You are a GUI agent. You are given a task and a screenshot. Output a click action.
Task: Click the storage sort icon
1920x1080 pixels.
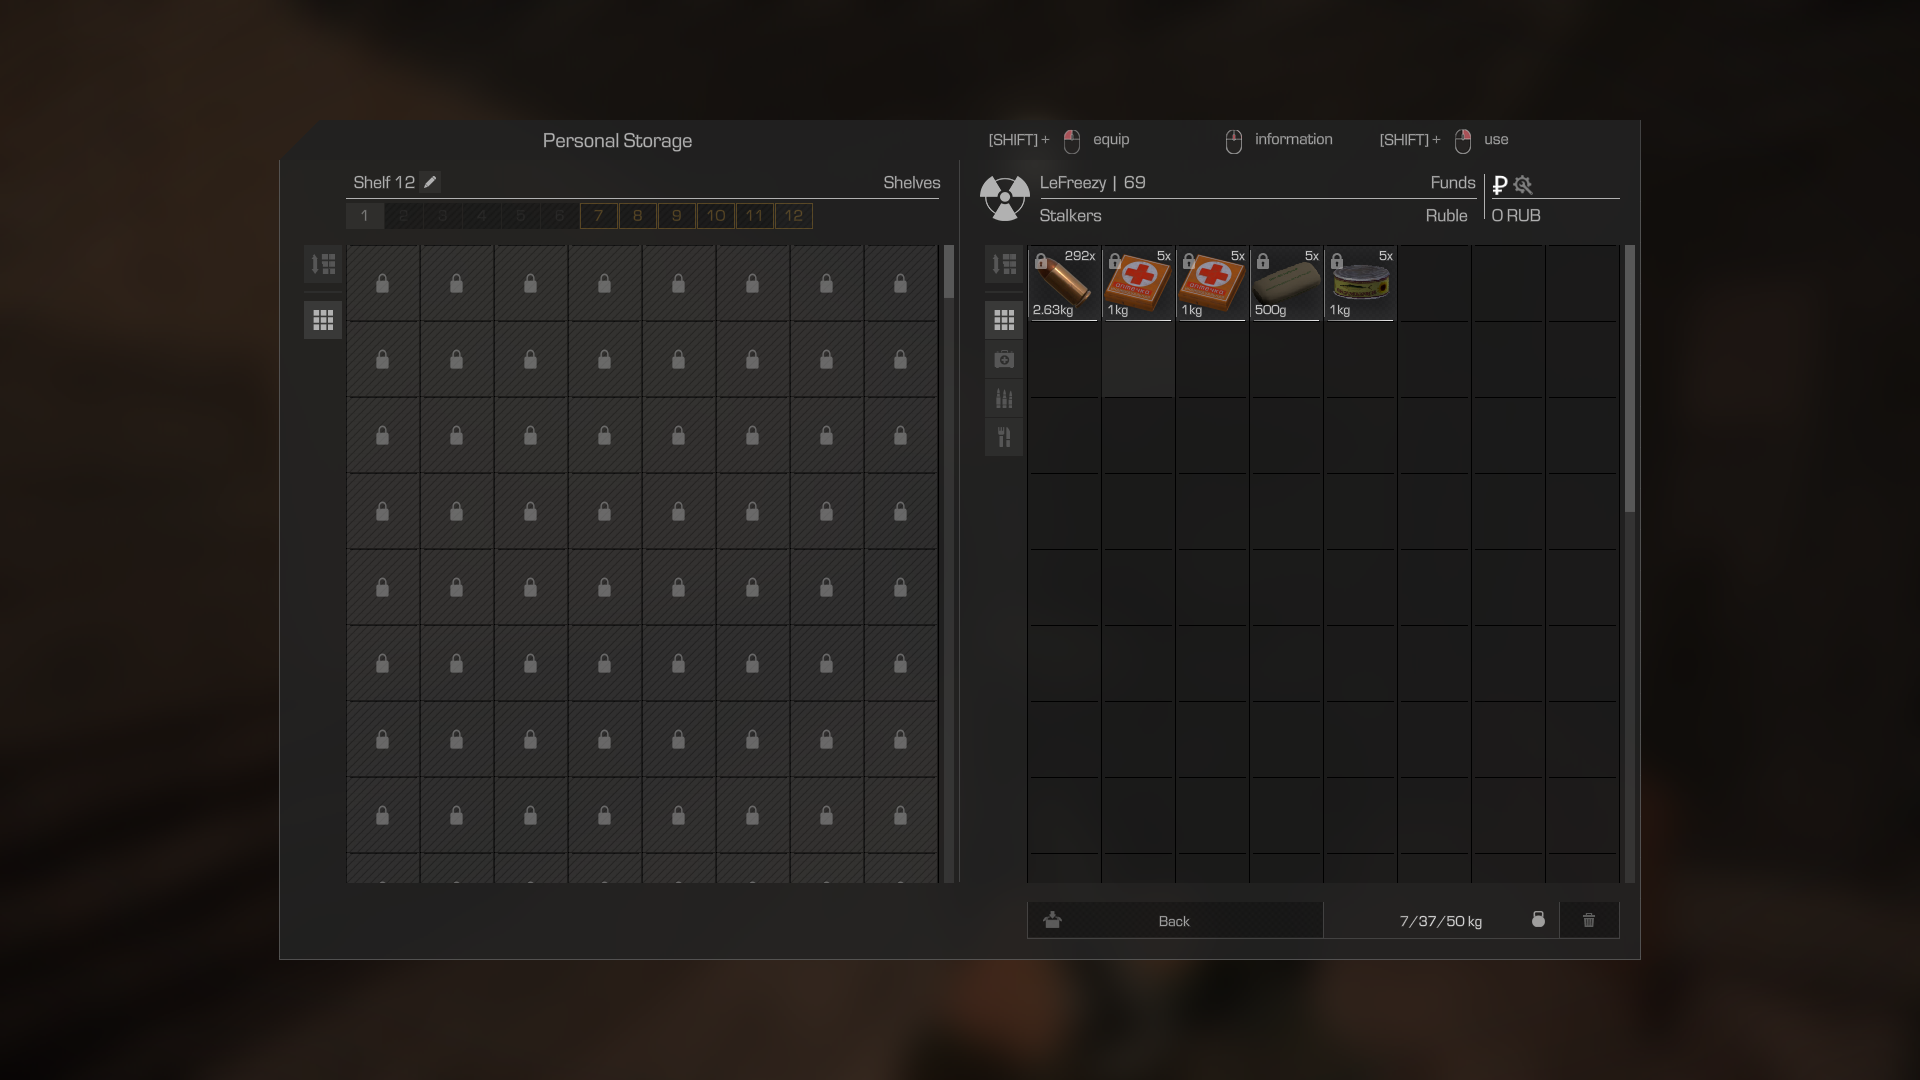point(323,264)
